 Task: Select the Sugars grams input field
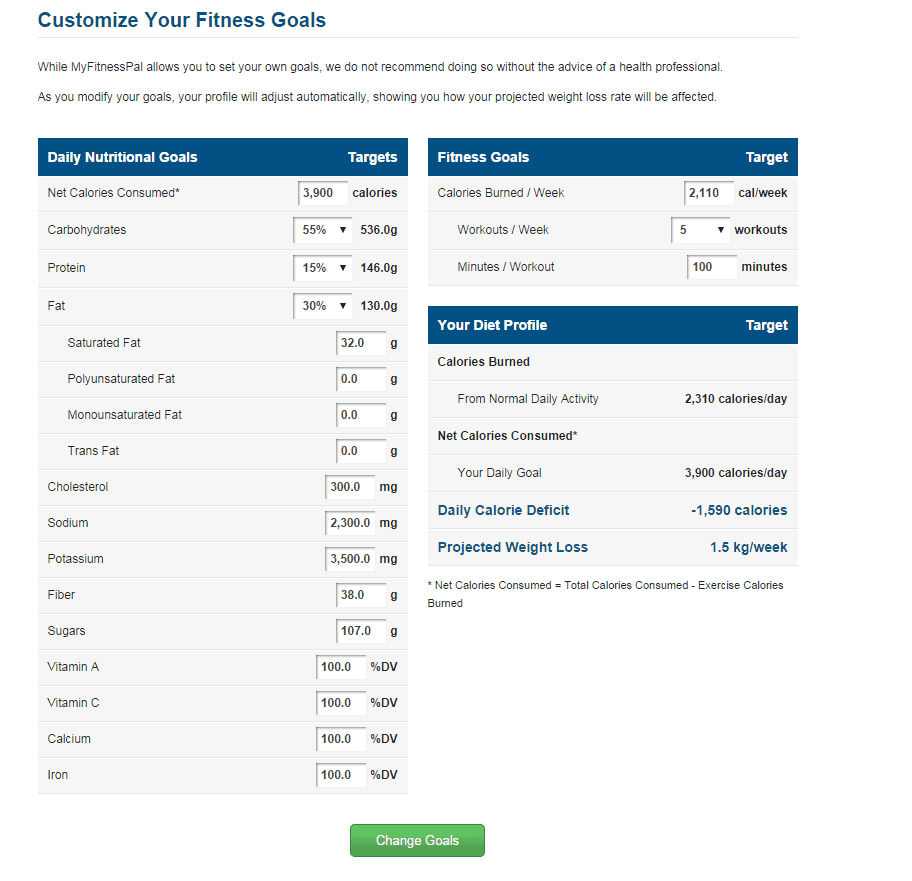[x=361, y=631]
